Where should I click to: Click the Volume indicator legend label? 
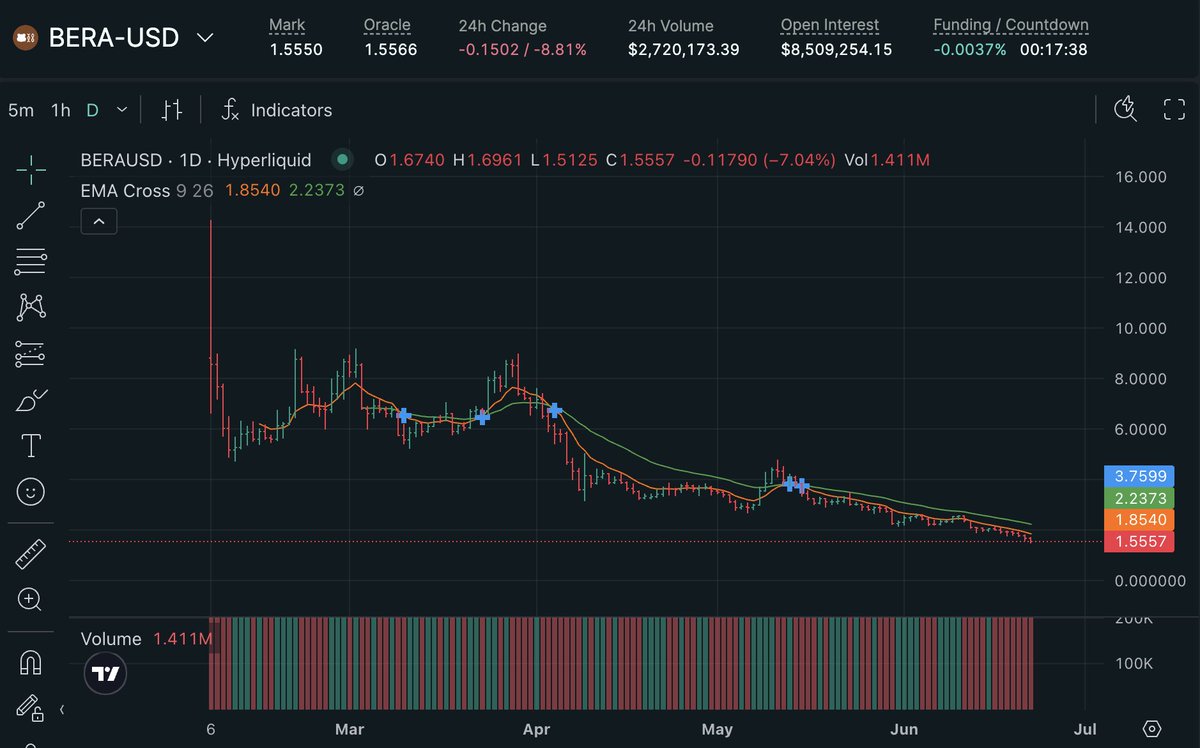(112, 639)
